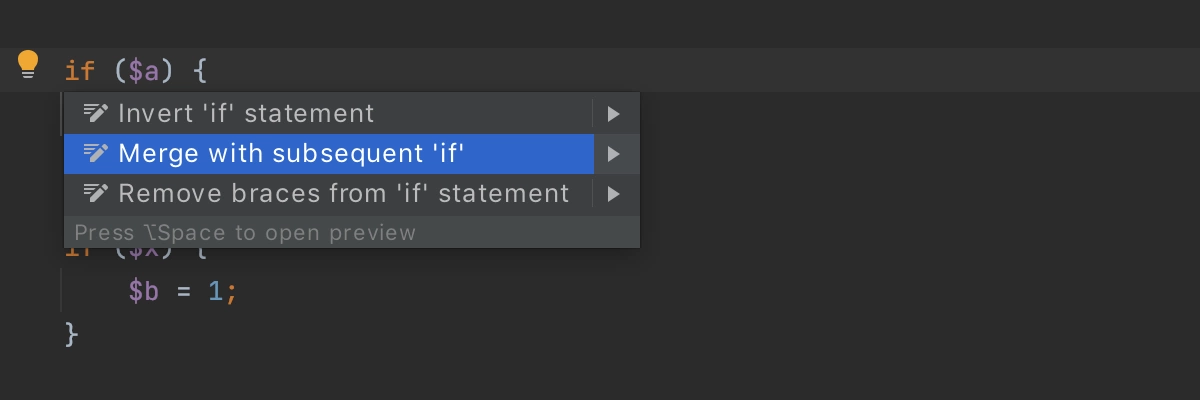
Task: Click the equals sign in assignment
Action: coord(182,292)
